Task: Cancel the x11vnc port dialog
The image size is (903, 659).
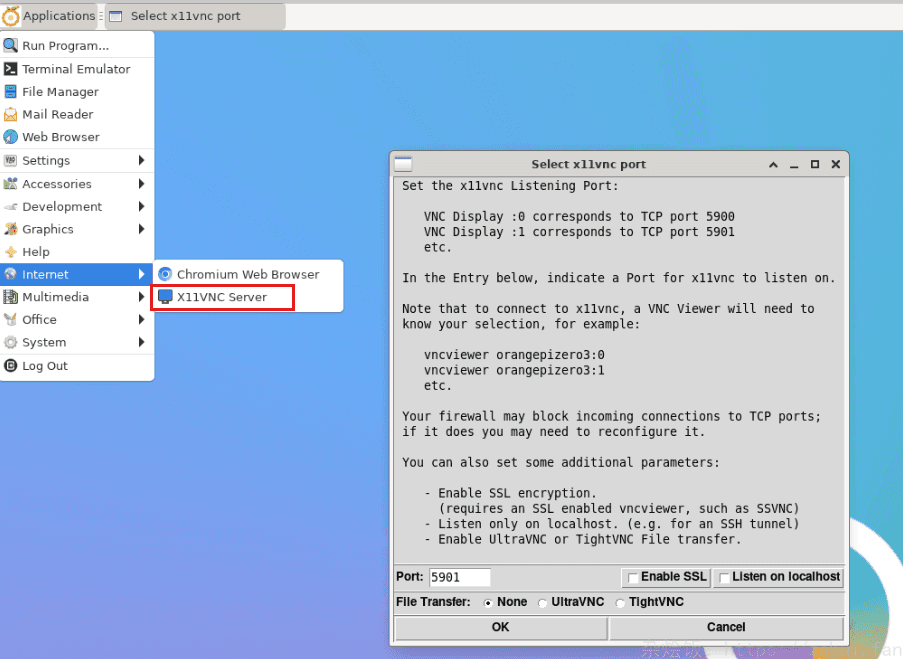Action: 726,627
